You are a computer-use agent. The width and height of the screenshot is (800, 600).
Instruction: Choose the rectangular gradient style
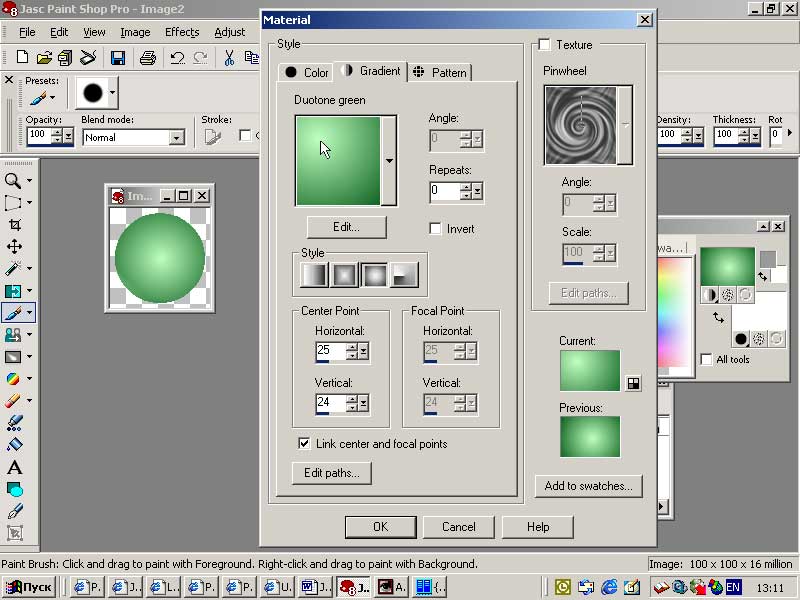345,274
